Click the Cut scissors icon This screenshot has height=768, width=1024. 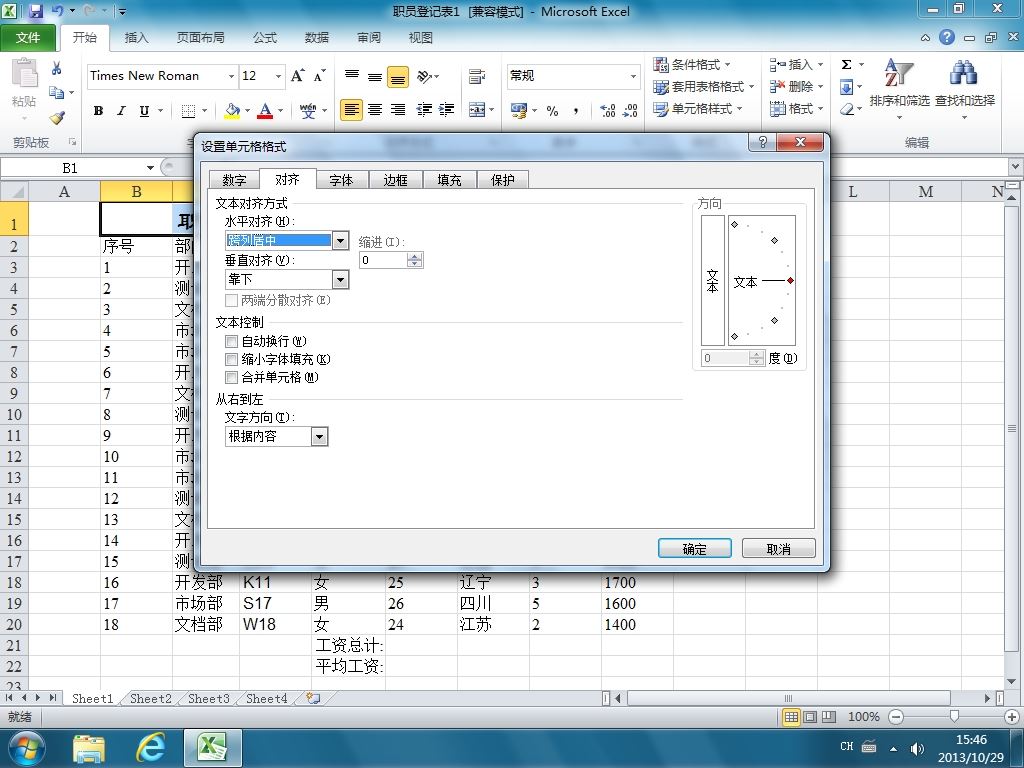click(57, 68)
